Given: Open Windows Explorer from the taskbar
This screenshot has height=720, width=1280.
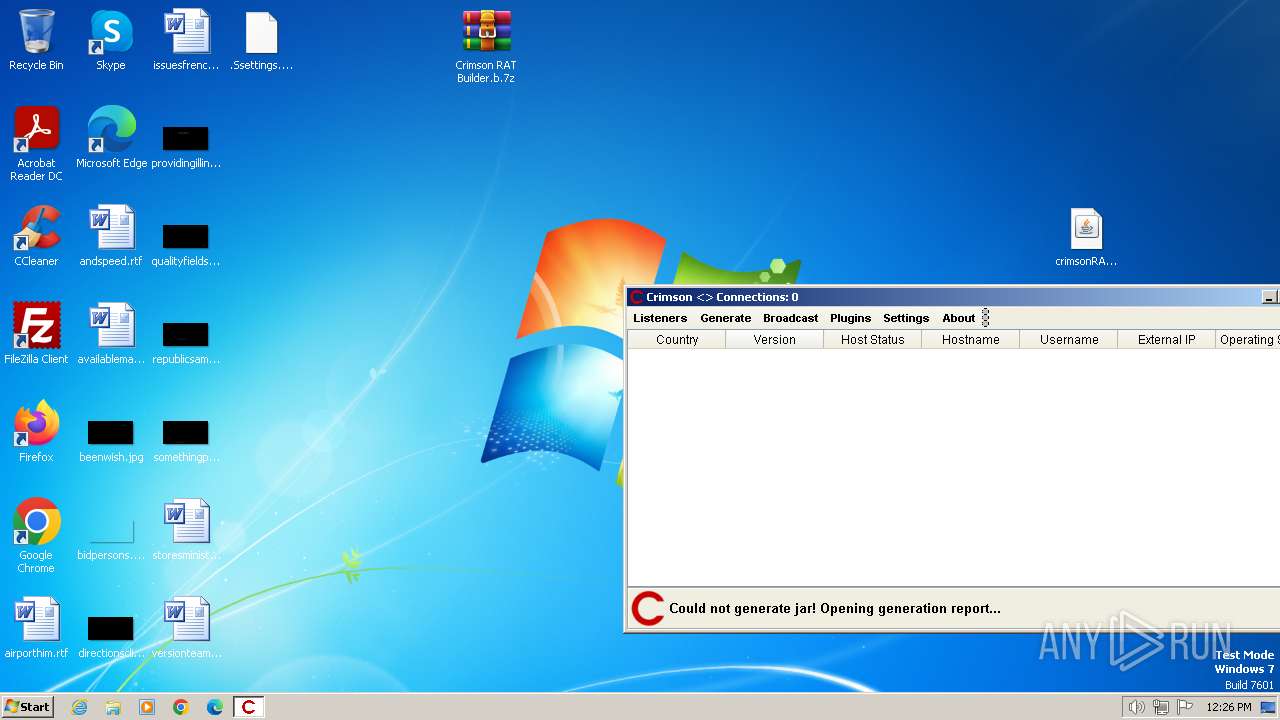Looking at the screenshot, I should [113, 707].
